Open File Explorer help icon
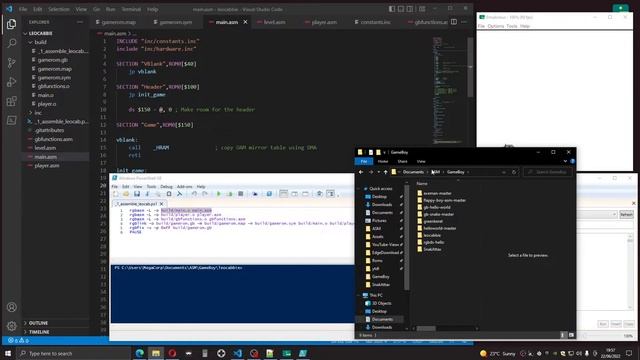640x360 pixels. [x=572, y=161]
